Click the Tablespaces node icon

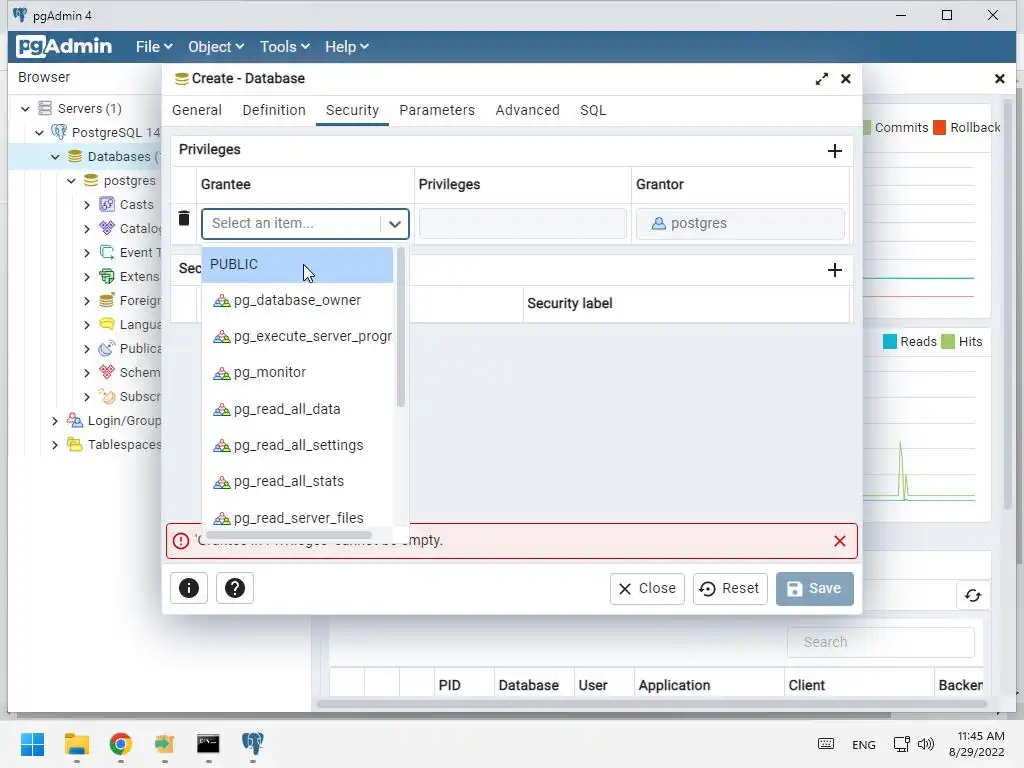tap(75, 444)
